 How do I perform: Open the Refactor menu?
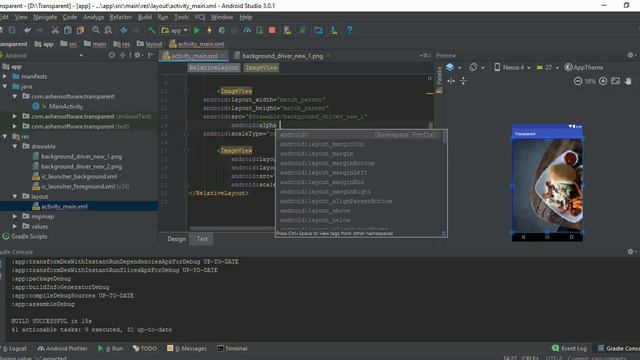pos(120,17)
